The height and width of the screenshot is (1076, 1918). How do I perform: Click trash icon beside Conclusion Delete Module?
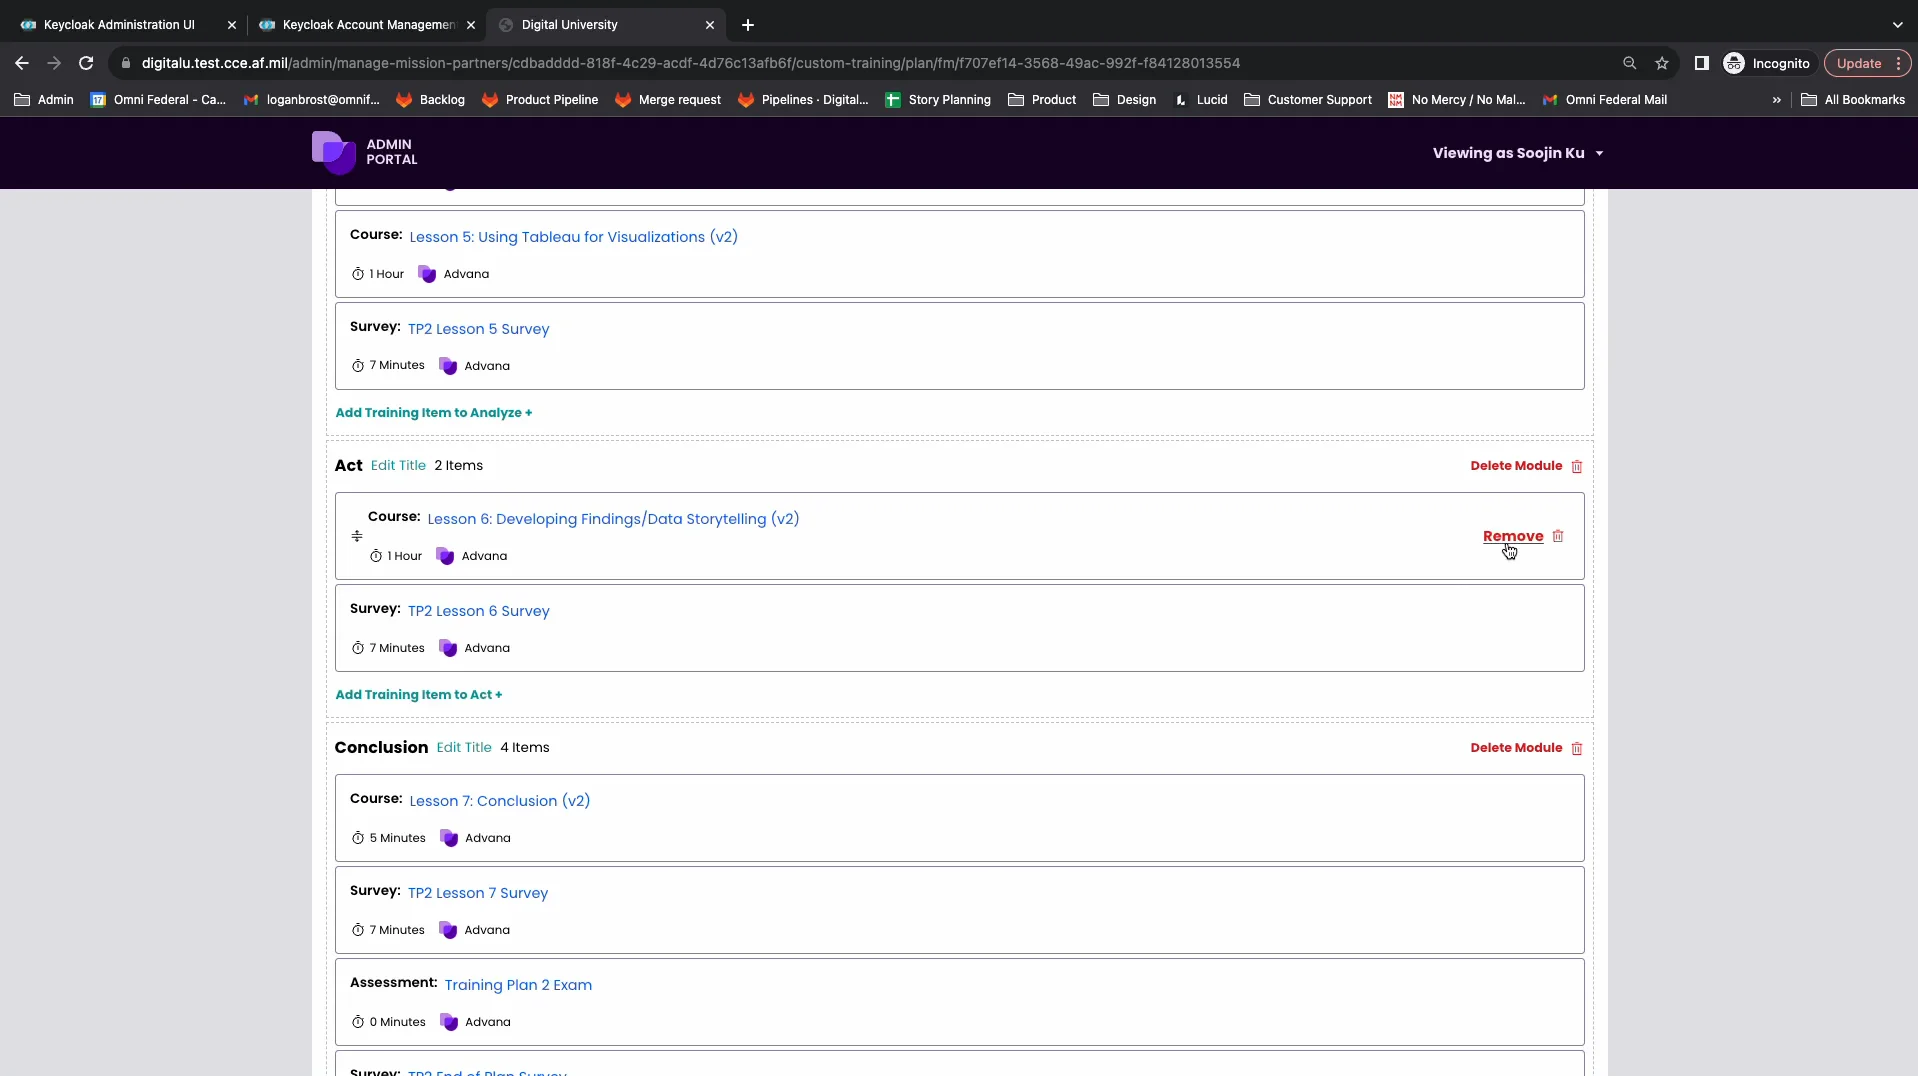click(x=1577, y=748)
